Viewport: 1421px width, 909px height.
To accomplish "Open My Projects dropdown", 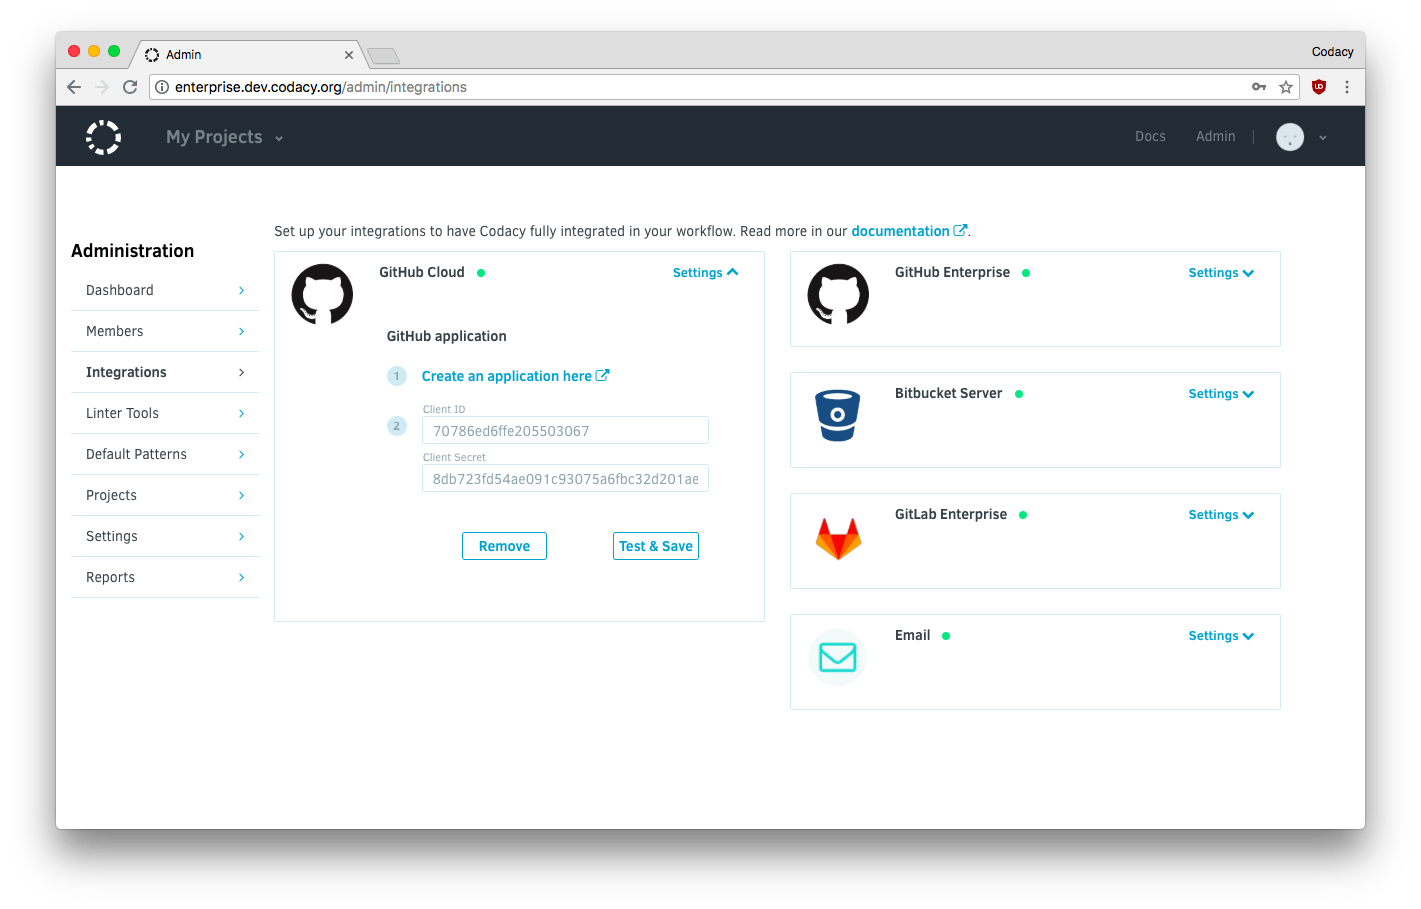I will coord(225,137).
